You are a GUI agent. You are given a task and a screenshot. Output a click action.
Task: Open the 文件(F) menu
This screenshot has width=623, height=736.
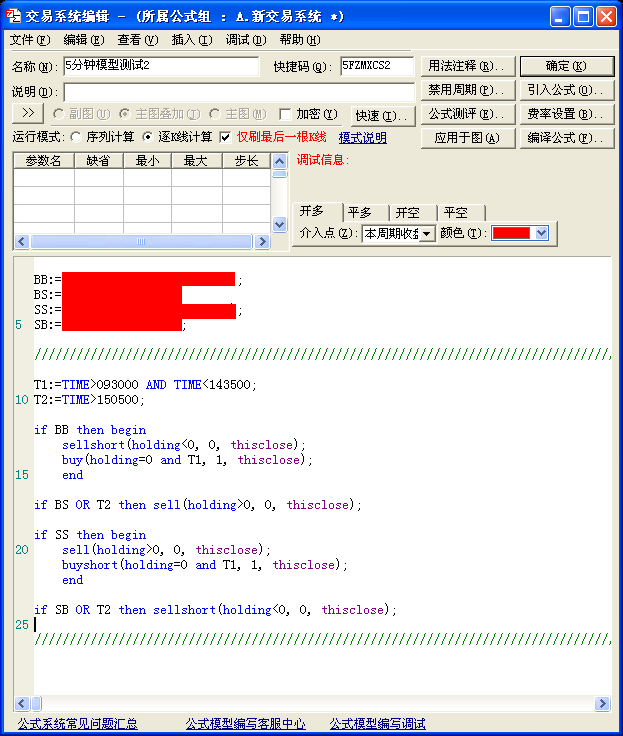(x=30, y=40)
